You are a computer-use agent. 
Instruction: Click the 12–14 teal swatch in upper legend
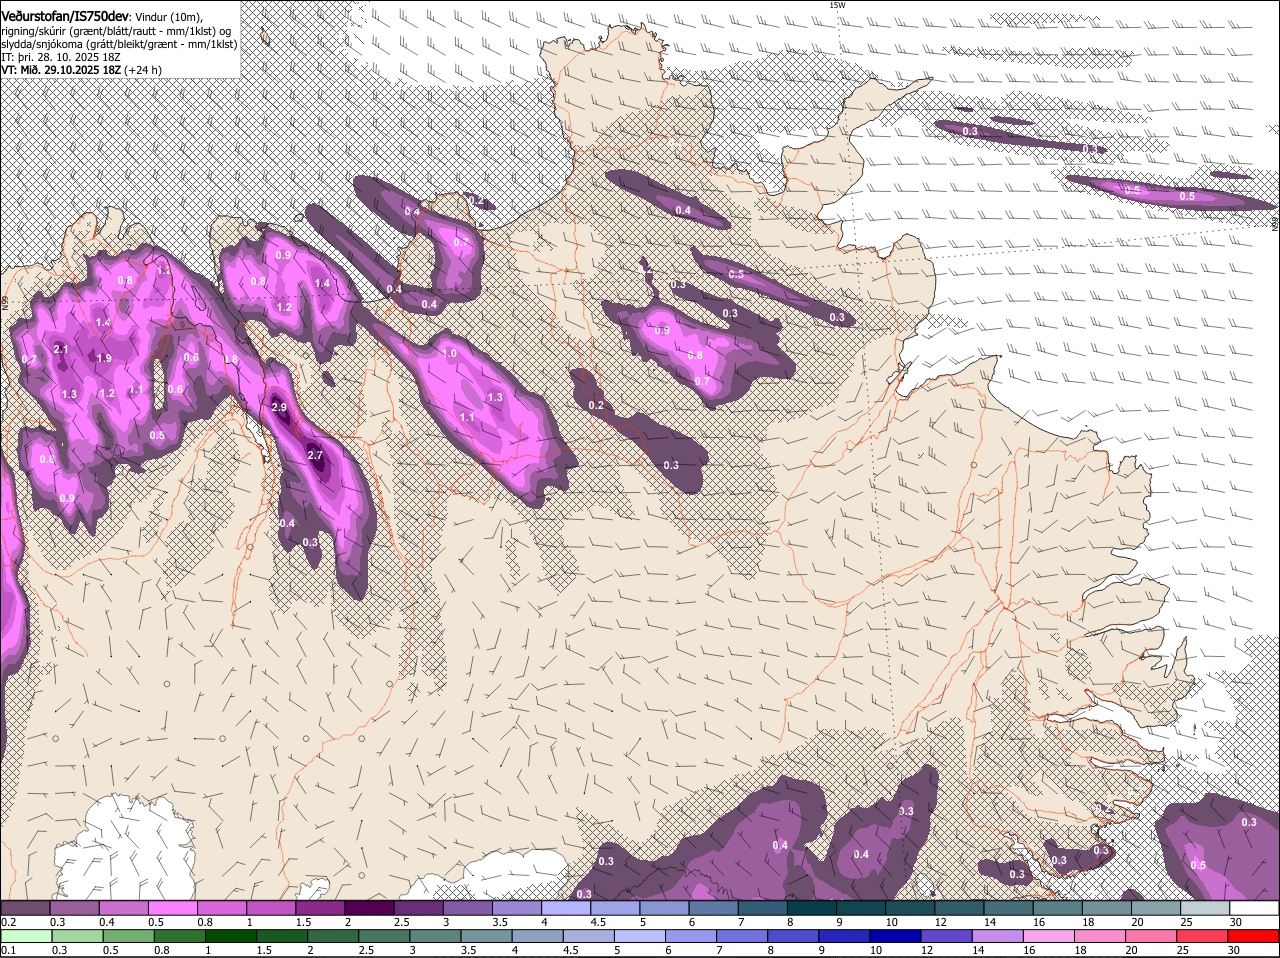pyautogui.click(x=959, y=908)
